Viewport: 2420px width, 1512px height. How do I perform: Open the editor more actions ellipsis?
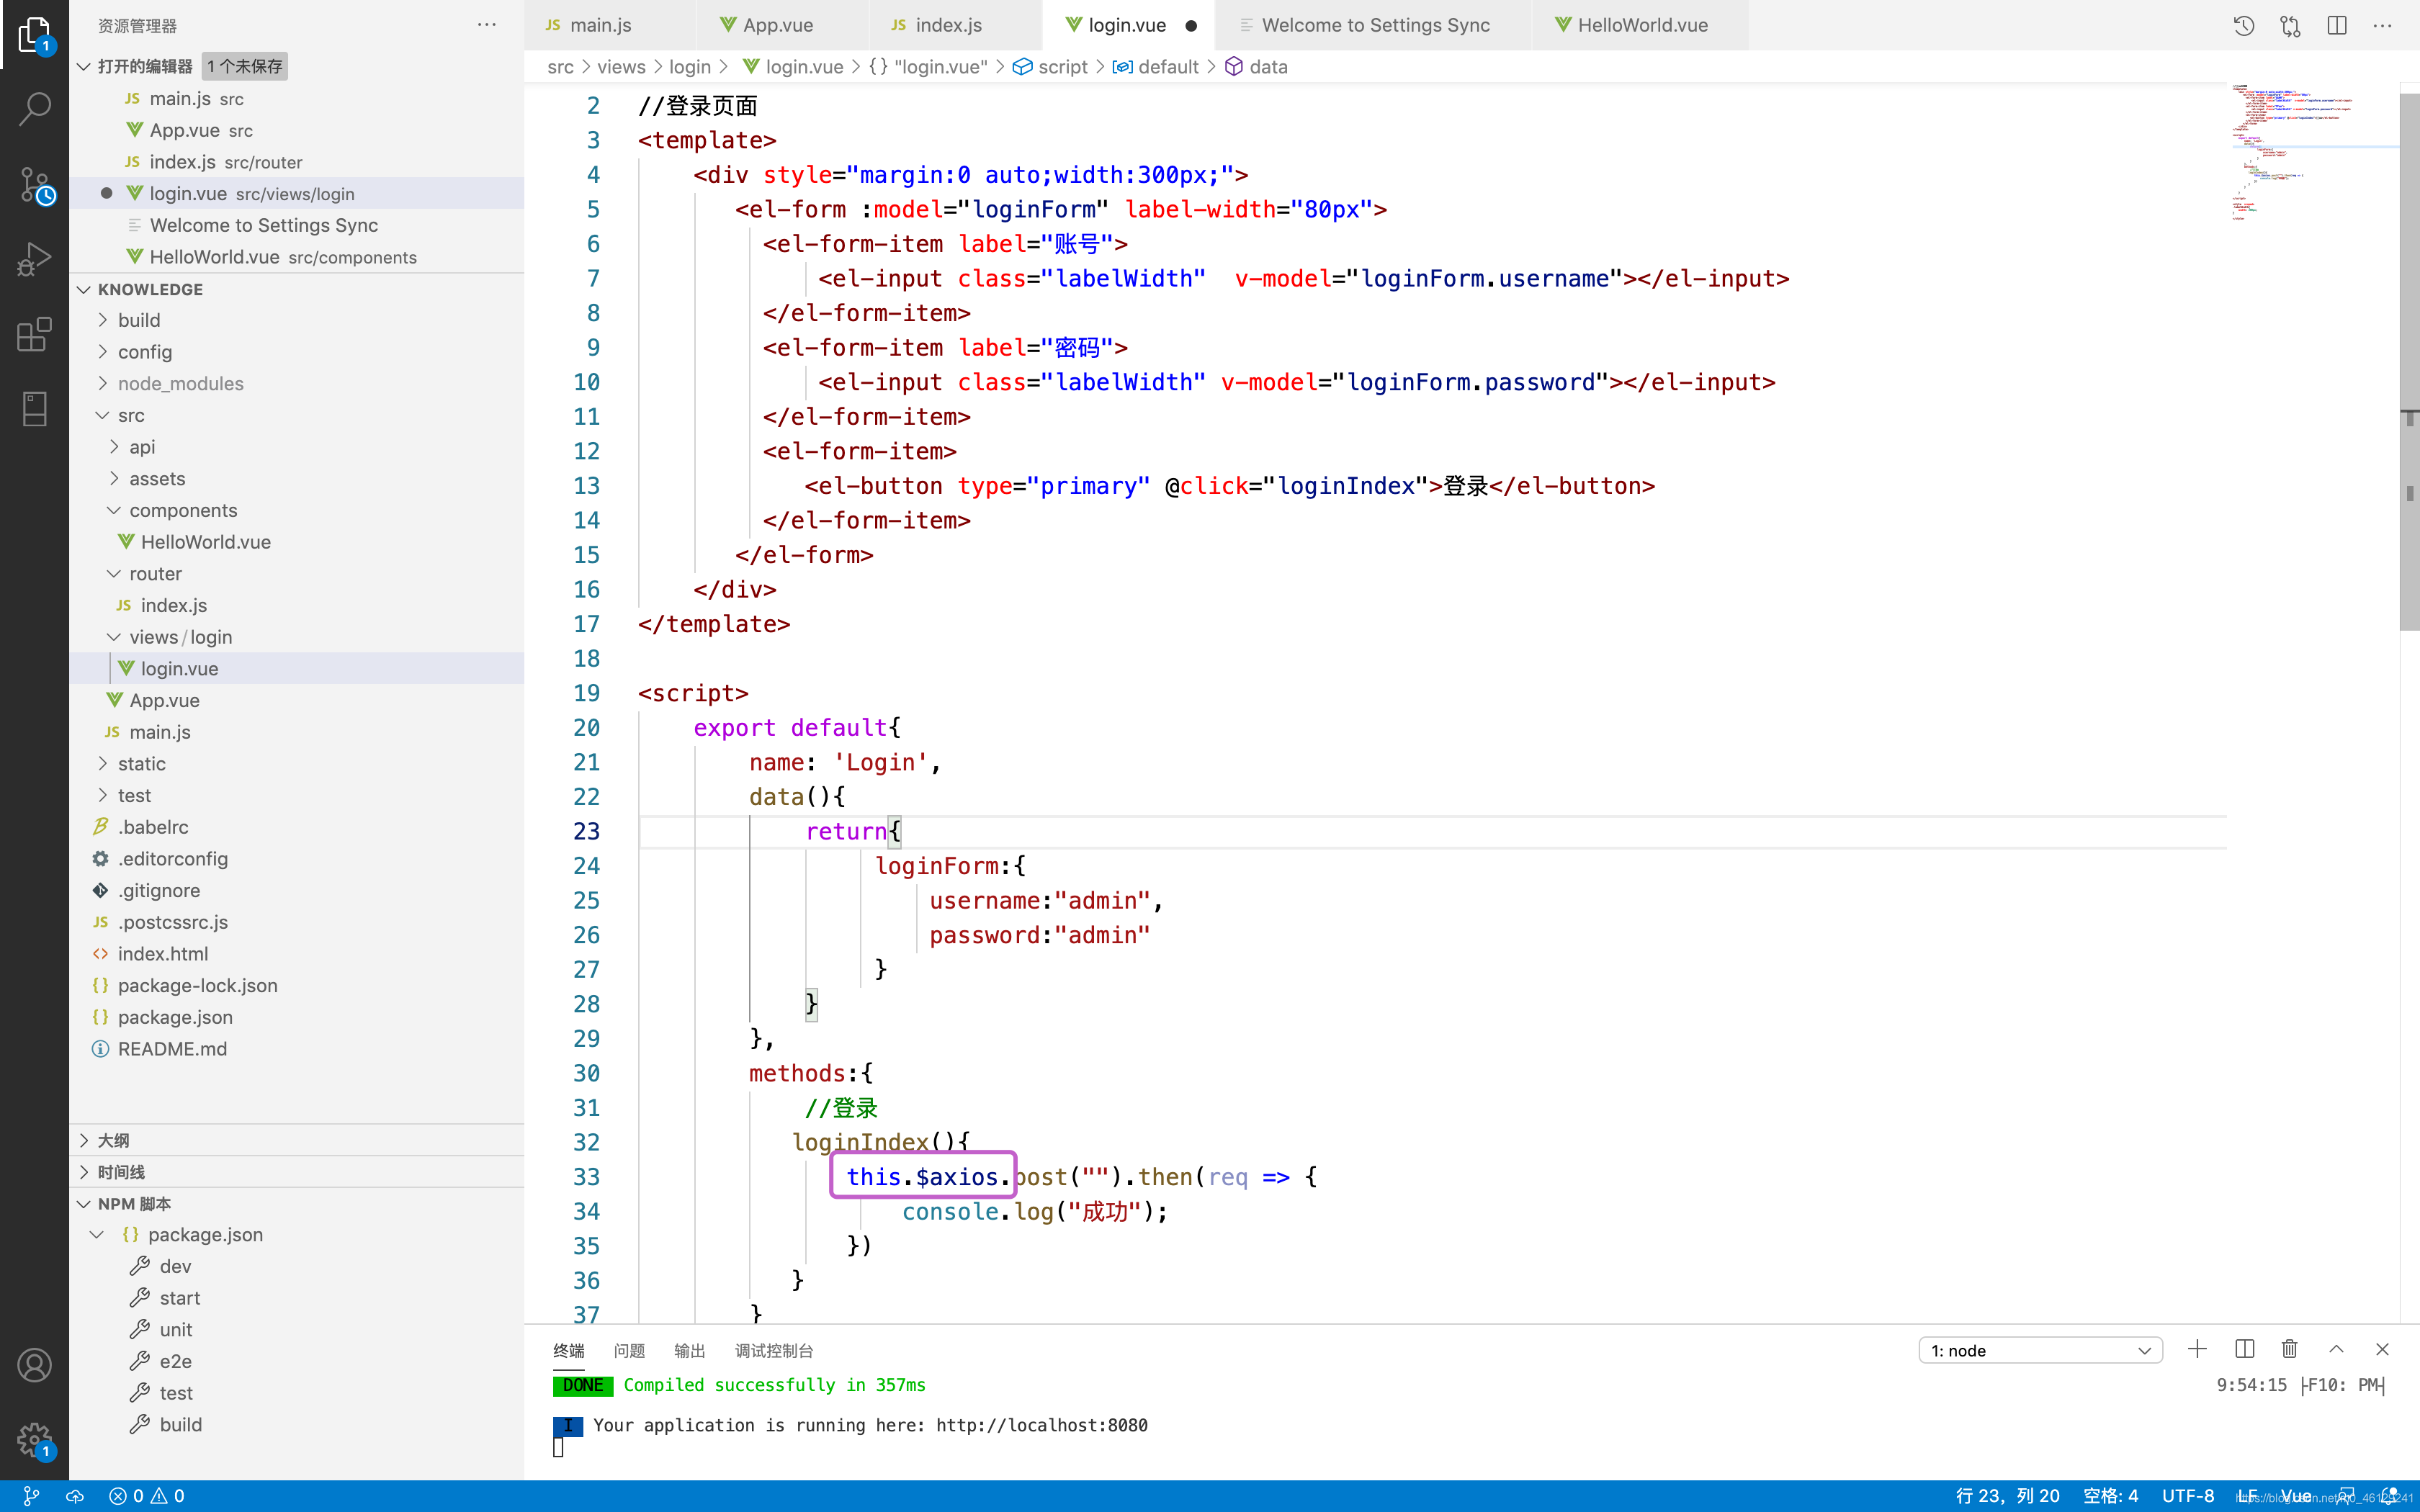coord(2383,25)
